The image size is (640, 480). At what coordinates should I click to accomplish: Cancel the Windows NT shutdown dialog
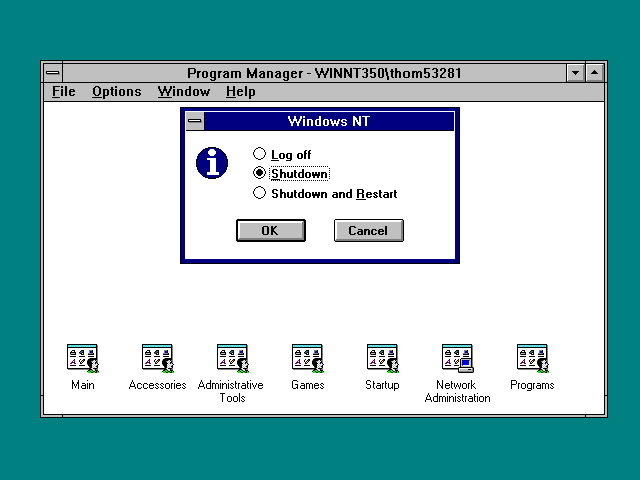(x=368, y=231)
